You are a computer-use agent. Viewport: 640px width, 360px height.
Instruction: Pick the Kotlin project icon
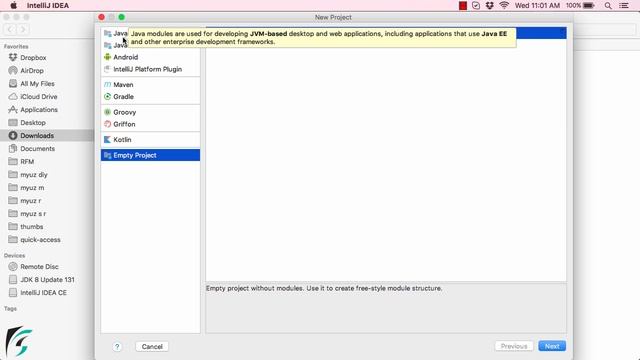pos(107,140)
